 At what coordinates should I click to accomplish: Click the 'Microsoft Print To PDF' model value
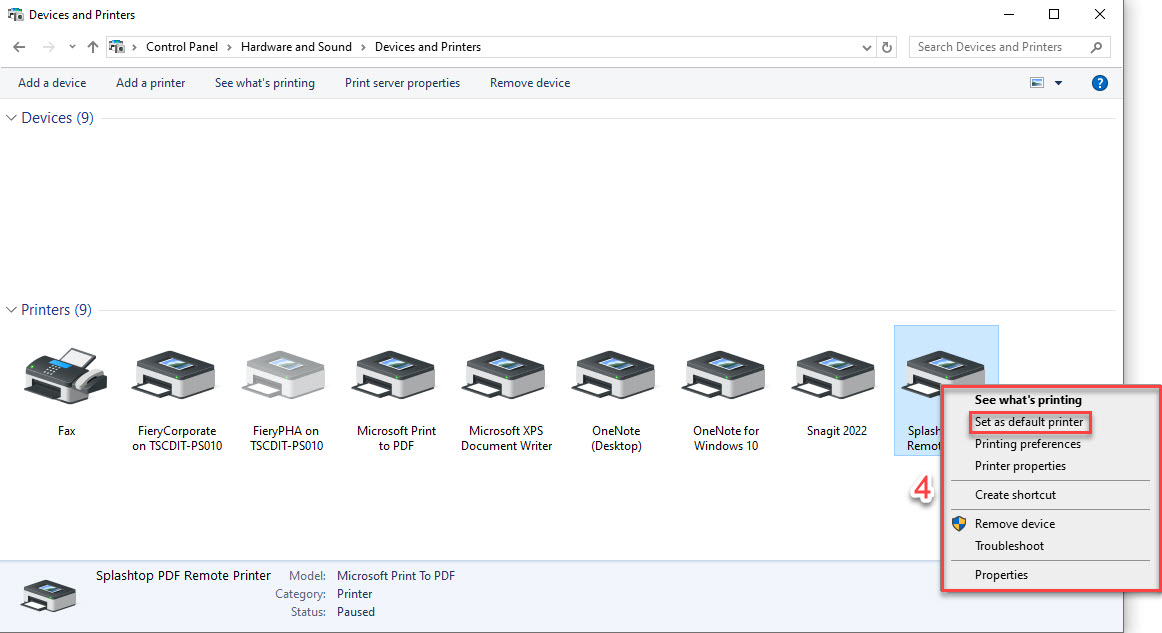(396, 576)
